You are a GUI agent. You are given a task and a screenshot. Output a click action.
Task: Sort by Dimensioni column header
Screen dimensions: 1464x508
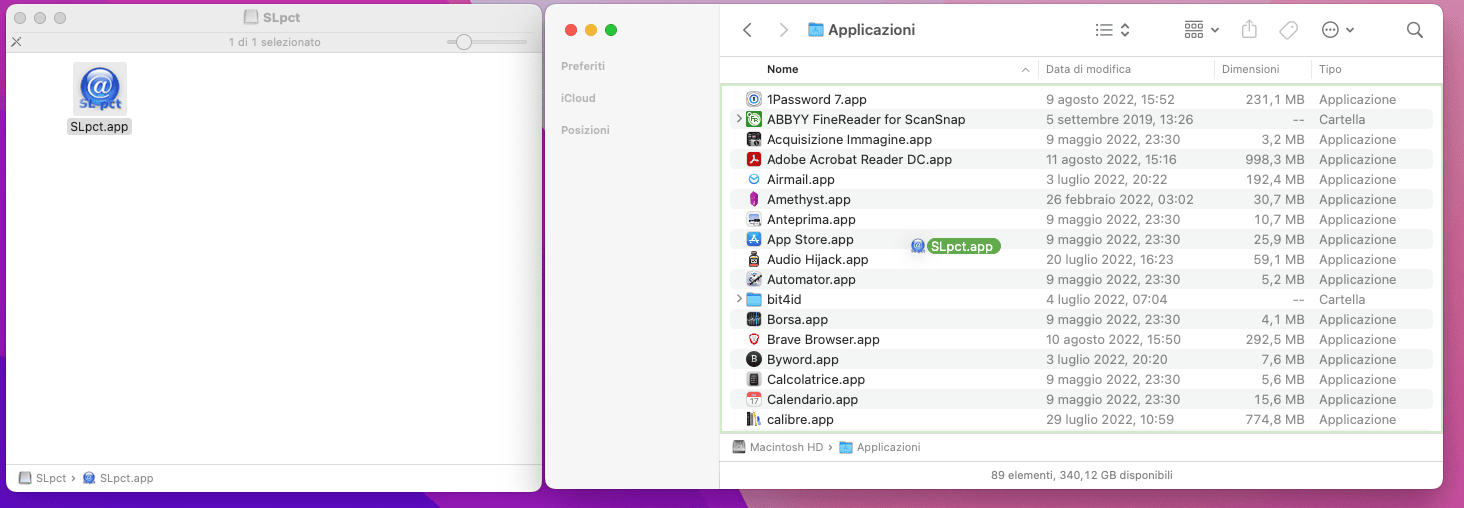[1250, 69]
